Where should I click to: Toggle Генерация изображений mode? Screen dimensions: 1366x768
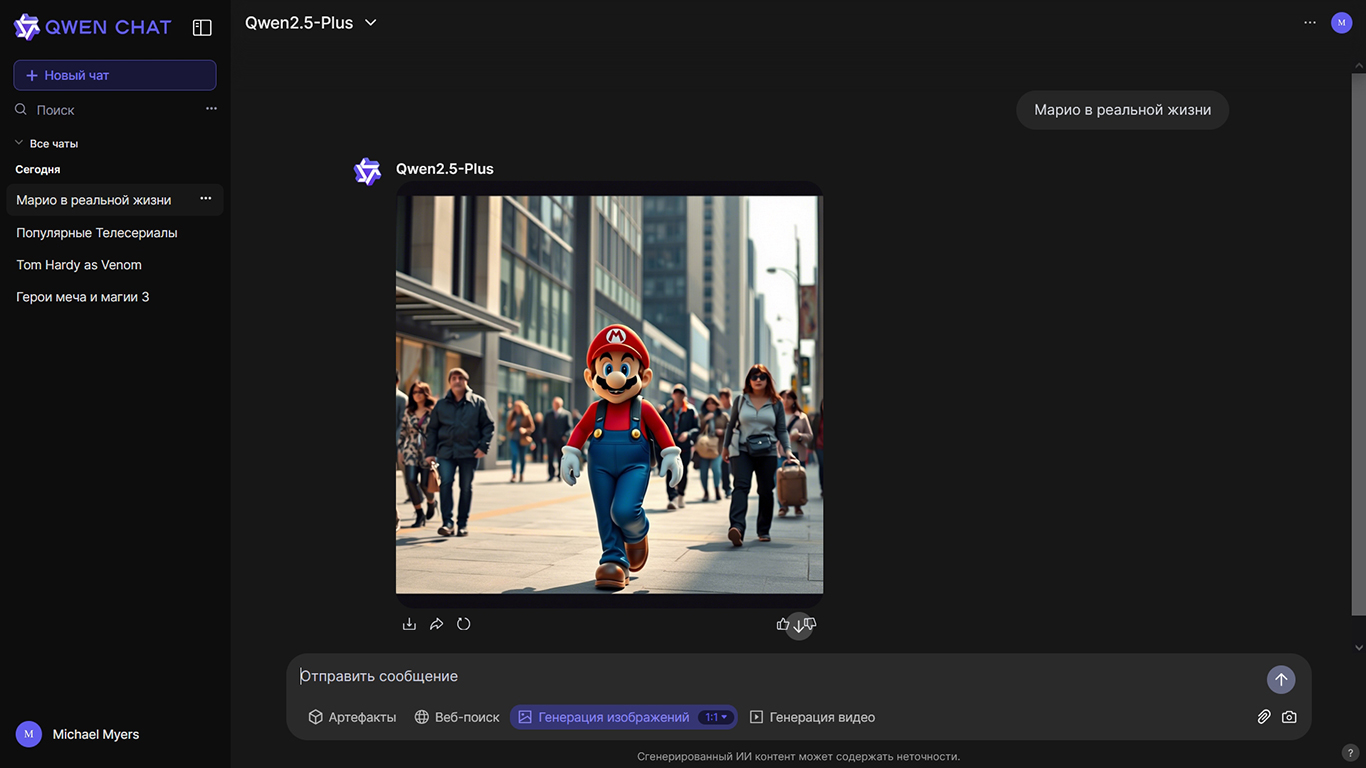click(603, 717)
